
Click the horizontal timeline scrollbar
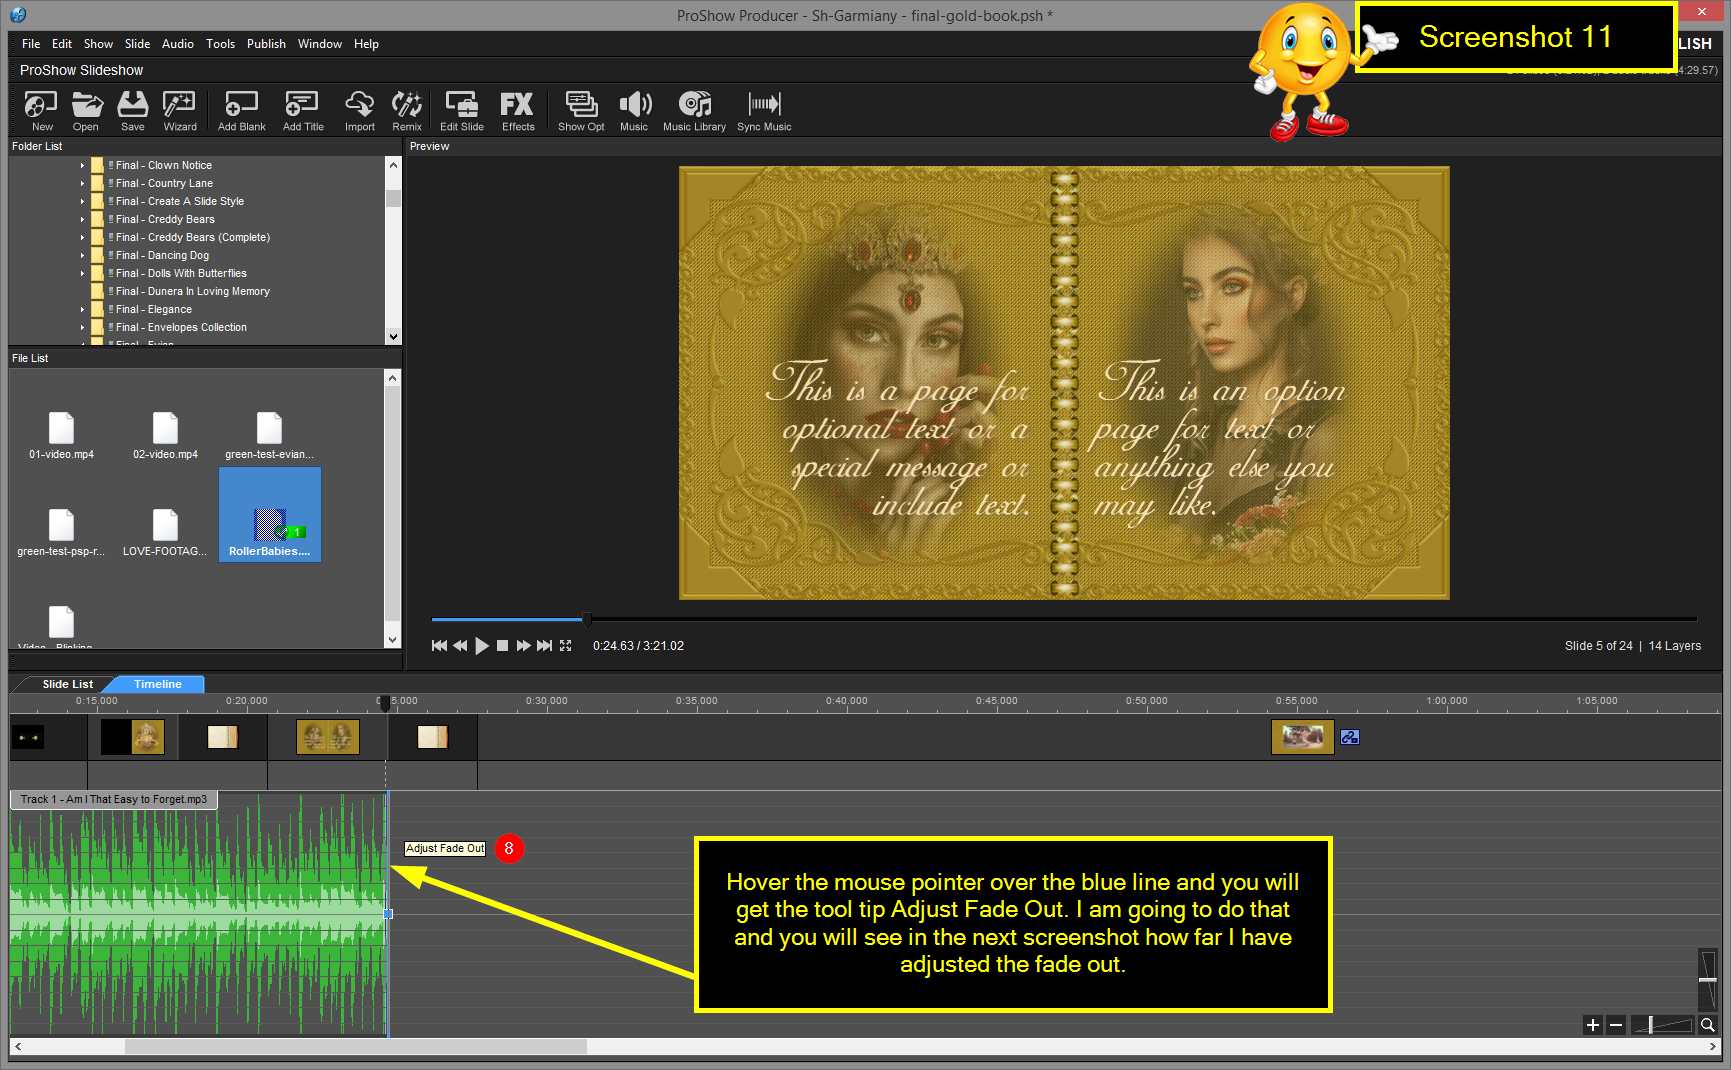click(x=356, y=1046)
